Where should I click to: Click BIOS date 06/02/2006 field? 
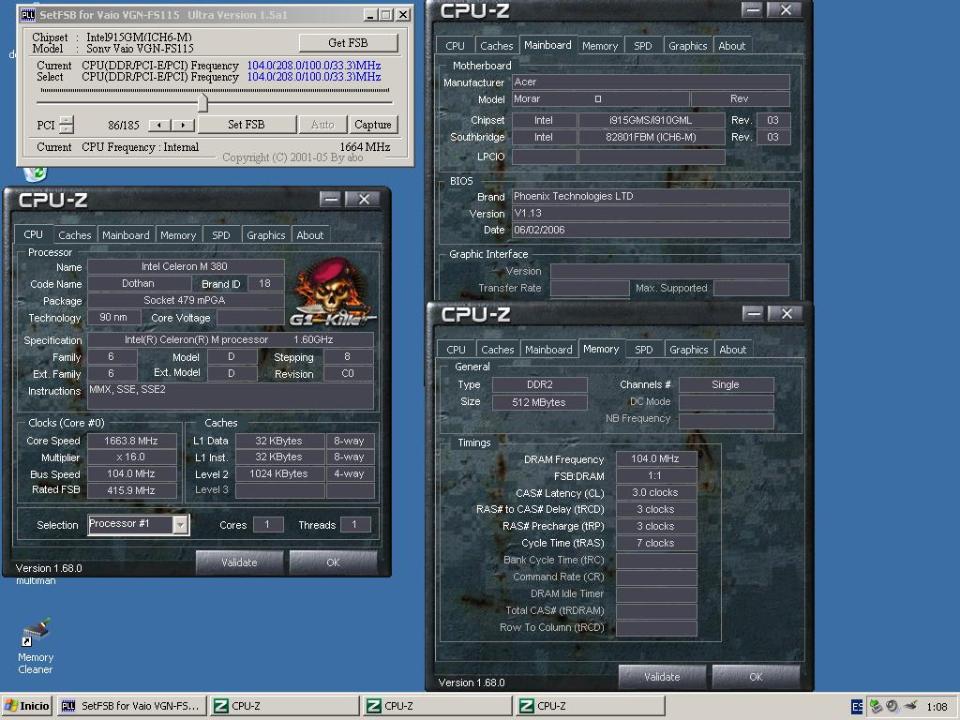650,230
